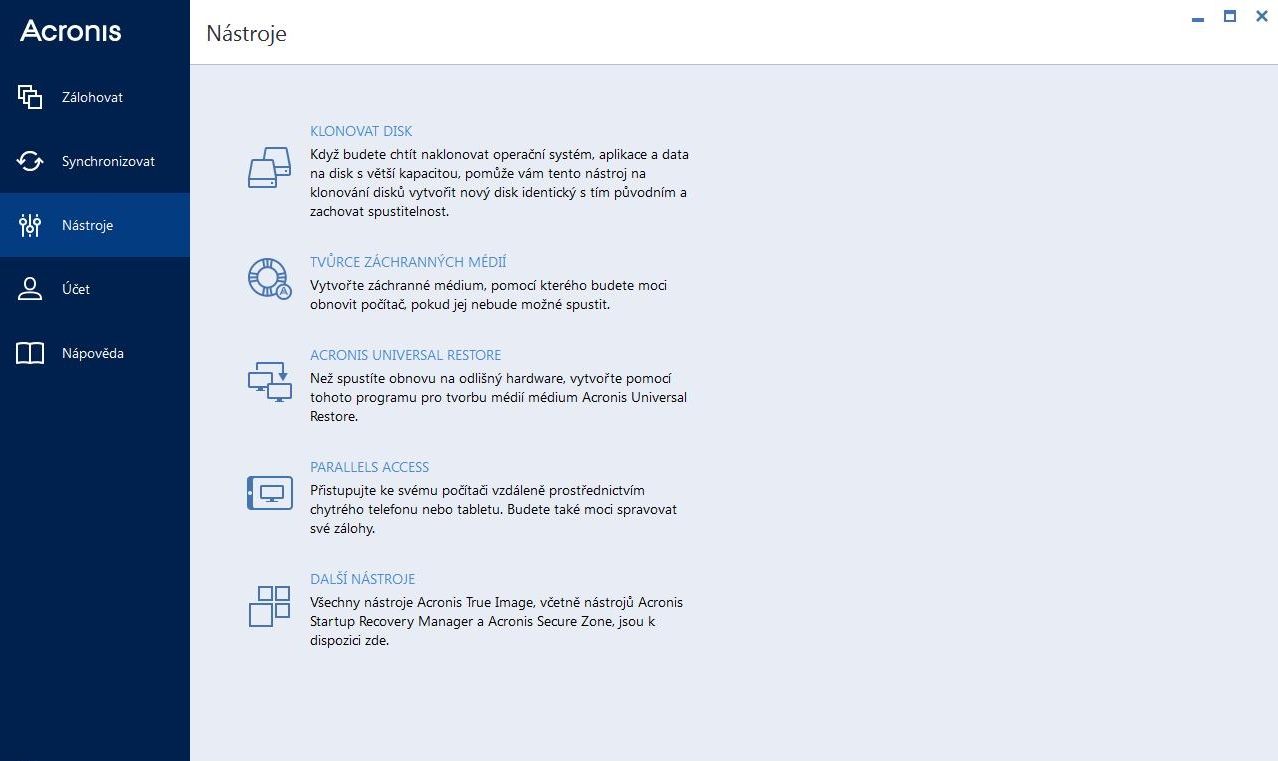Click the Klonovat disk description text

(499, 183)
